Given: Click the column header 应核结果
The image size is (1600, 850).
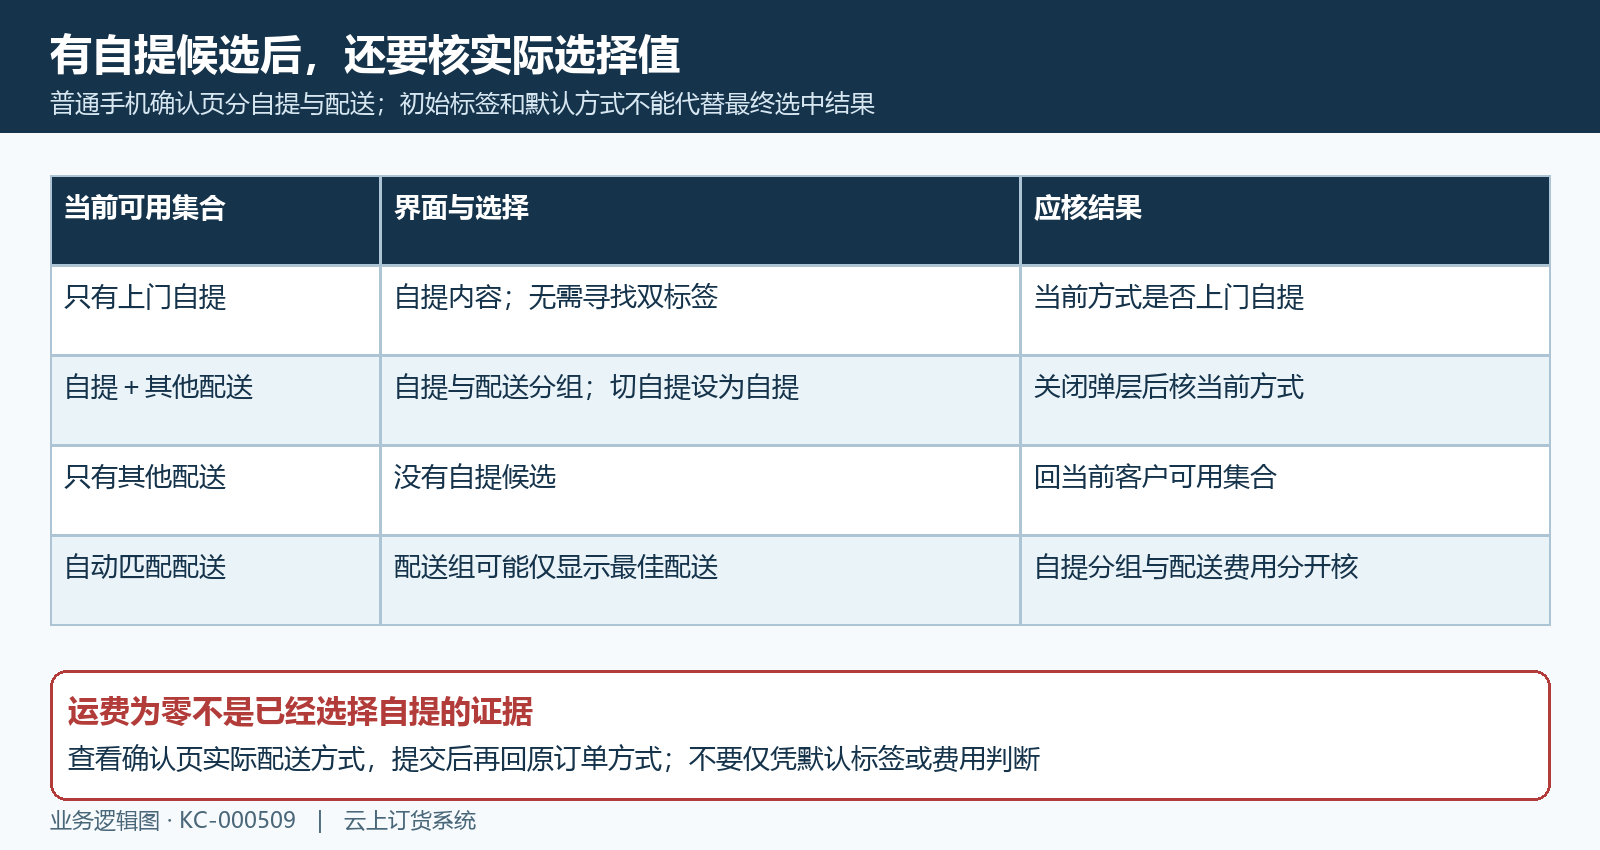Looking at the screenshot, I should click(1285, 221).
